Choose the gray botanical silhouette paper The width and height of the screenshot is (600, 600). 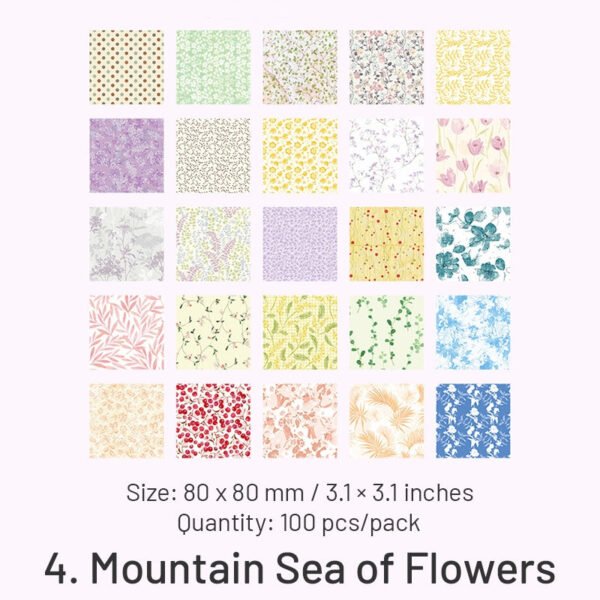point(127,244)
